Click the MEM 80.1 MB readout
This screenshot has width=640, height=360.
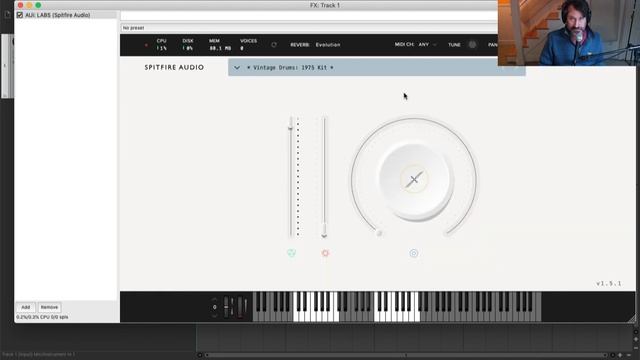(220, 44)
